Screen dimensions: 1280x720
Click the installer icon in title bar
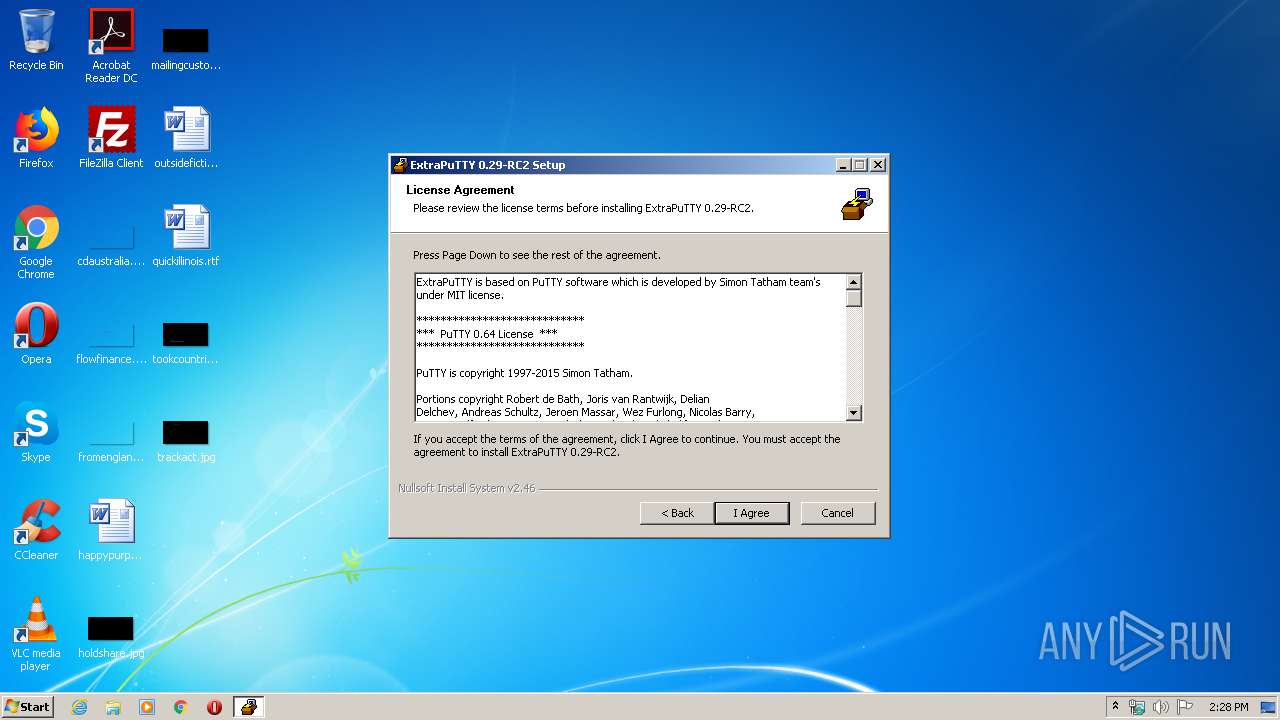click(400, 165)
